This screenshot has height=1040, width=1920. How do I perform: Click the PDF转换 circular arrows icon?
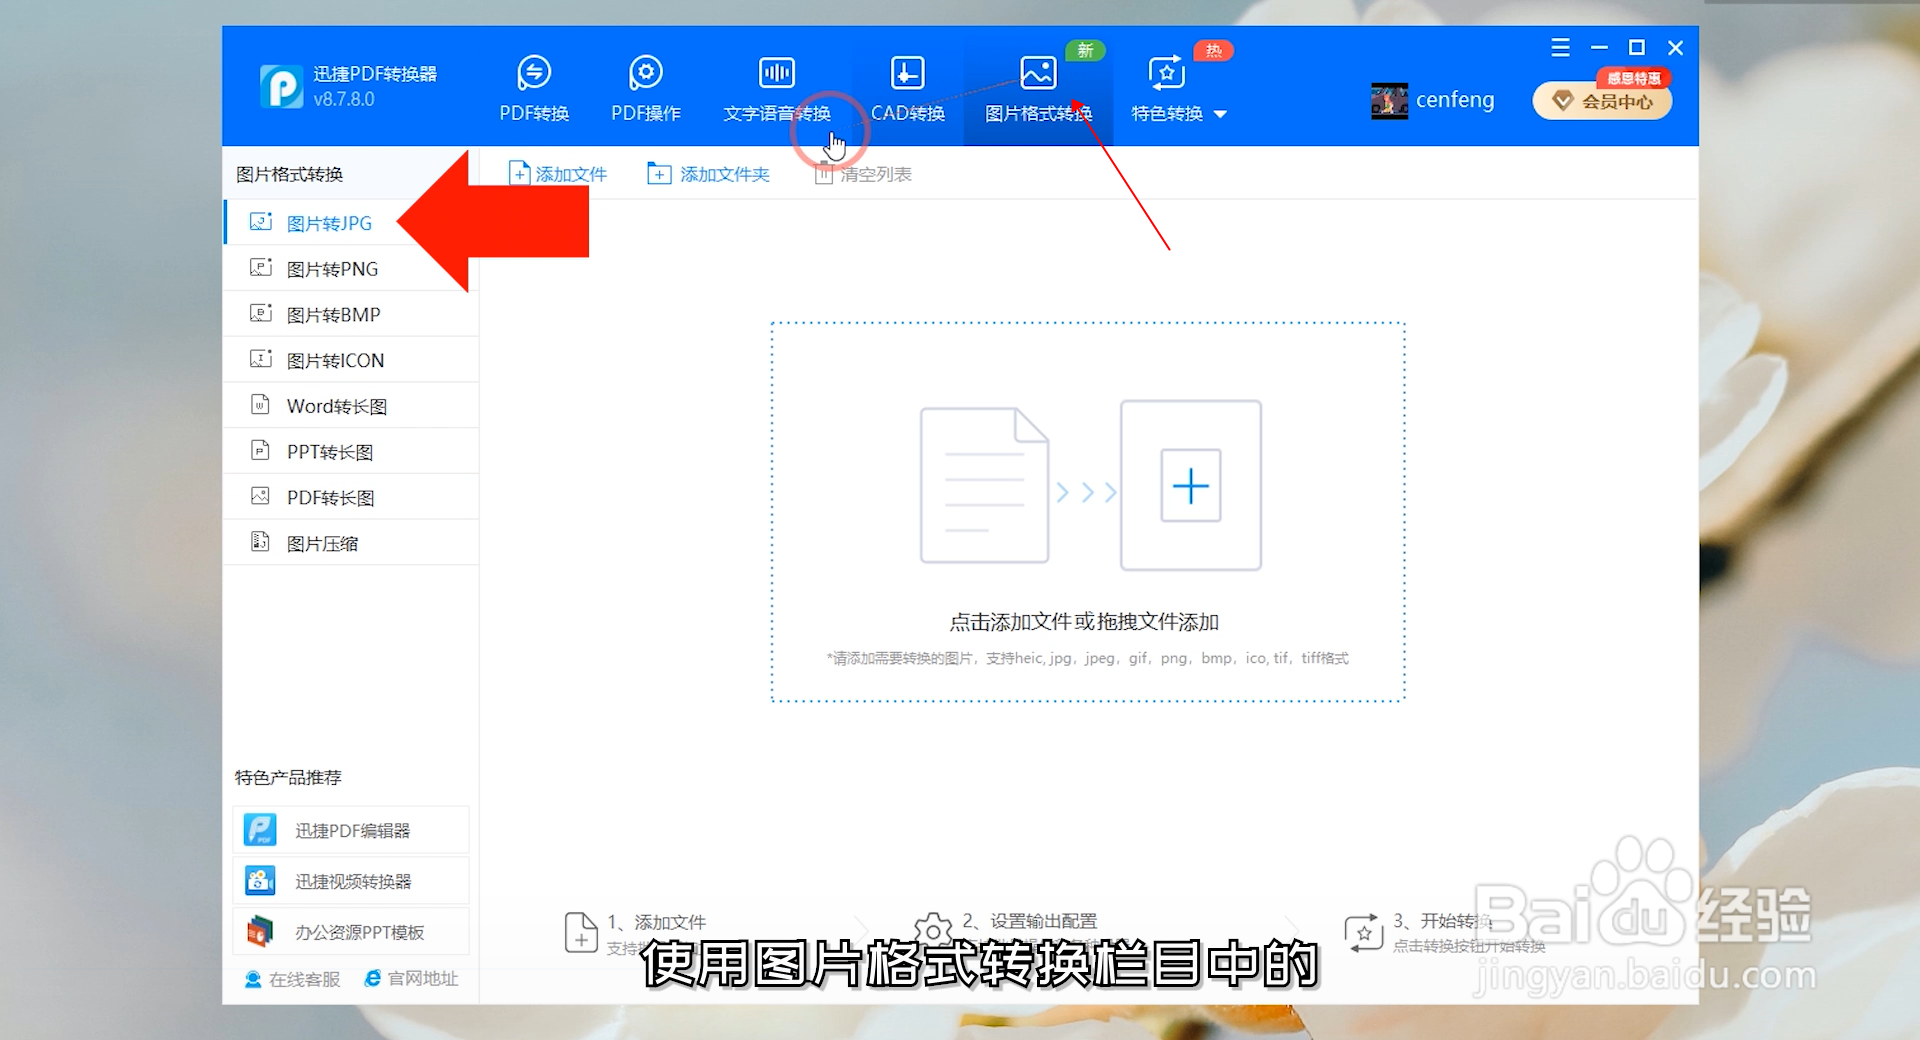(534, 73)
